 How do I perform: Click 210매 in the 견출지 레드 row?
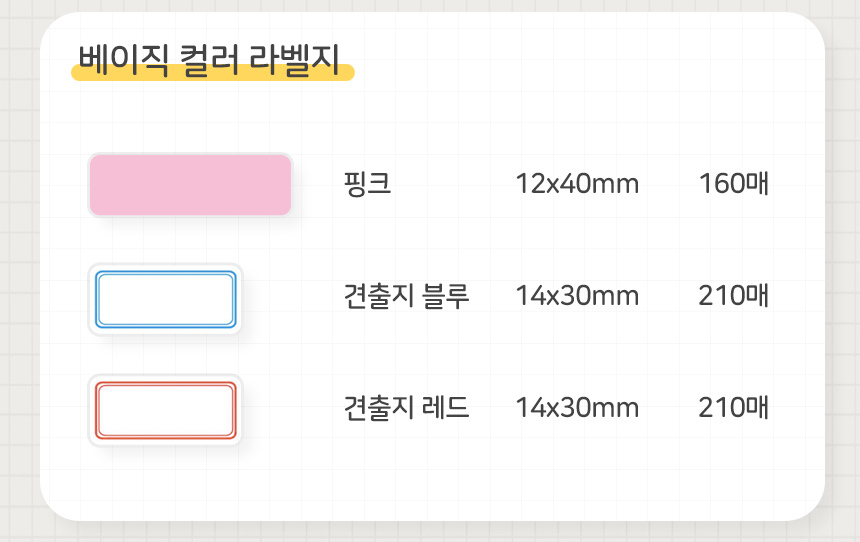tap(734, 408)
